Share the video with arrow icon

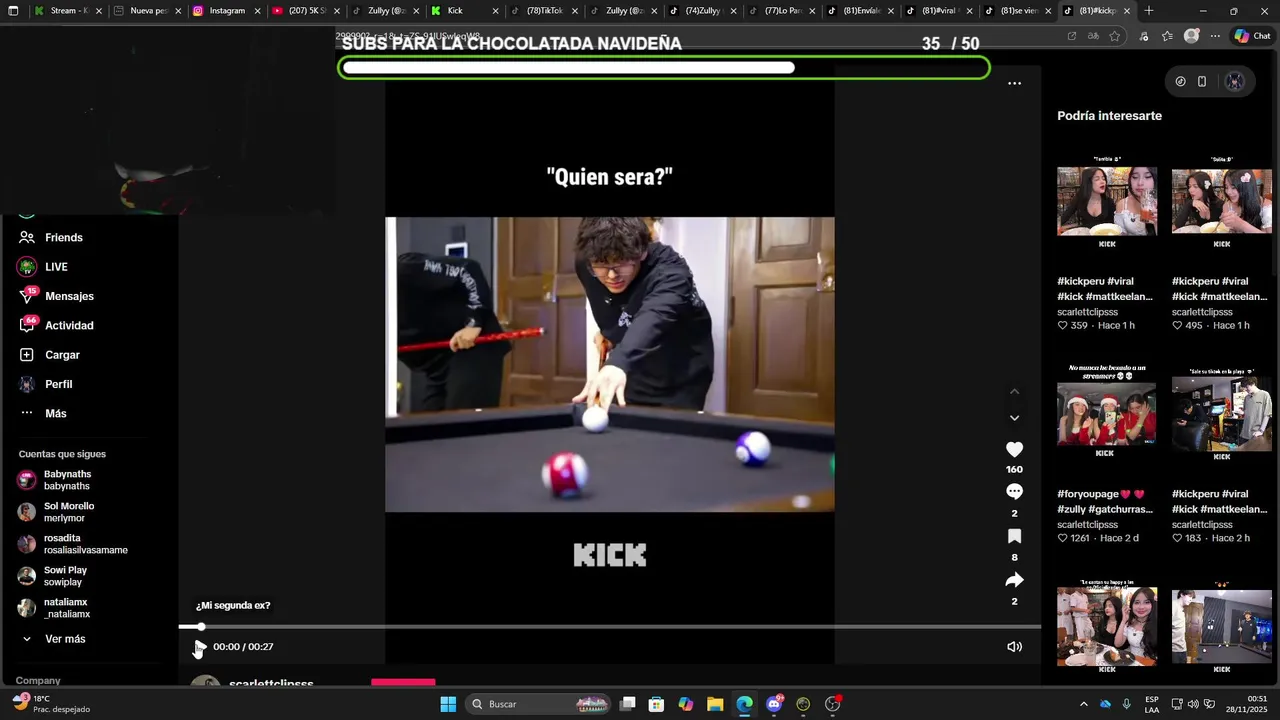tap(1014, 580)
